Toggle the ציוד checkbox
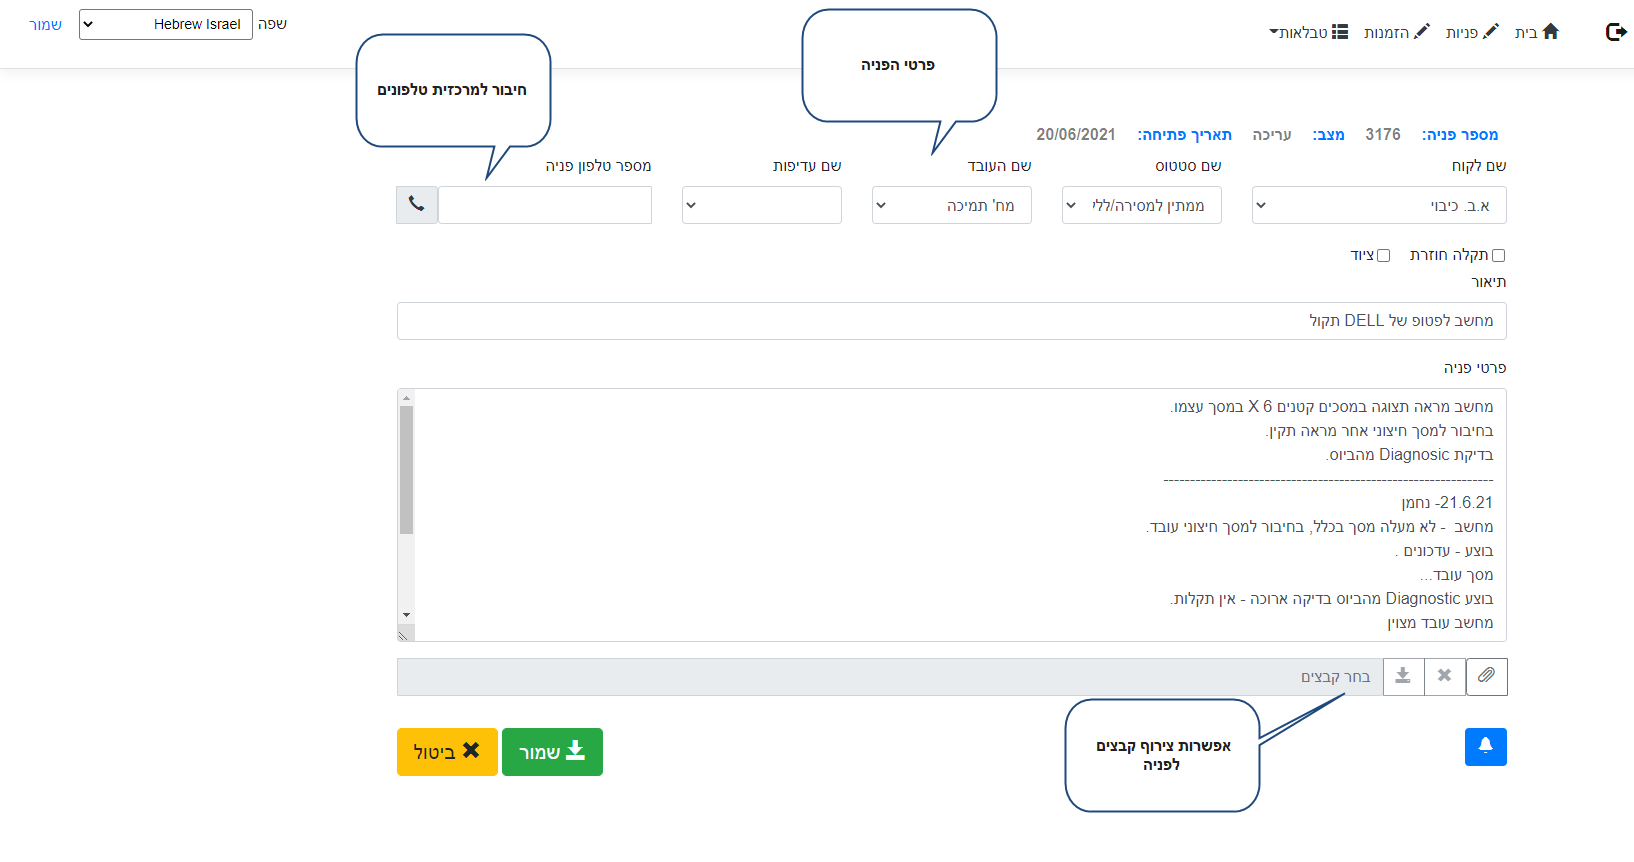 pos(1384,256)
